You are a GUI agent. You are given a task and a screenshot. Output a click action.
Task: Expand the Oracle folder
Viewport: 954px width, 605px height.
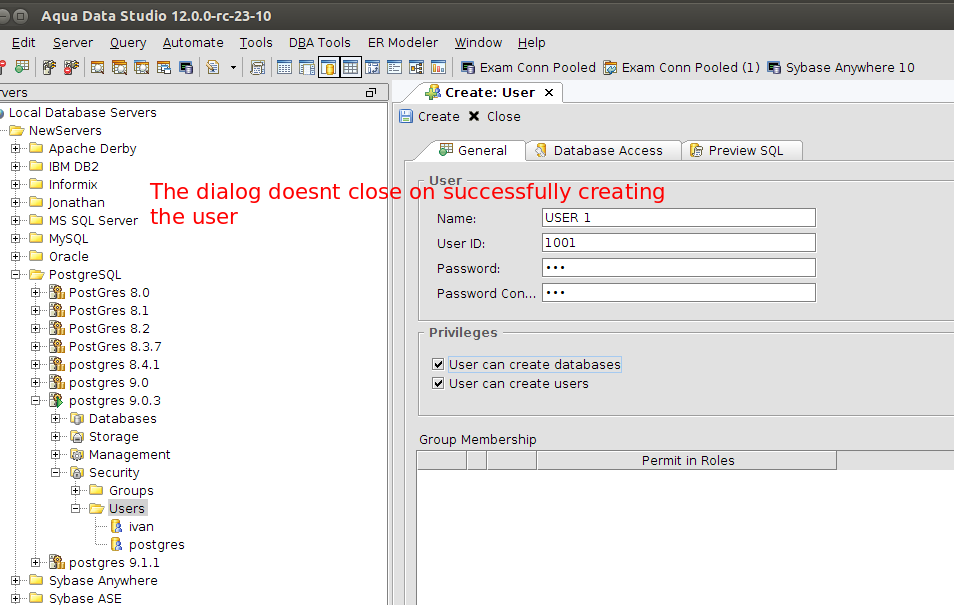point(16,256)
